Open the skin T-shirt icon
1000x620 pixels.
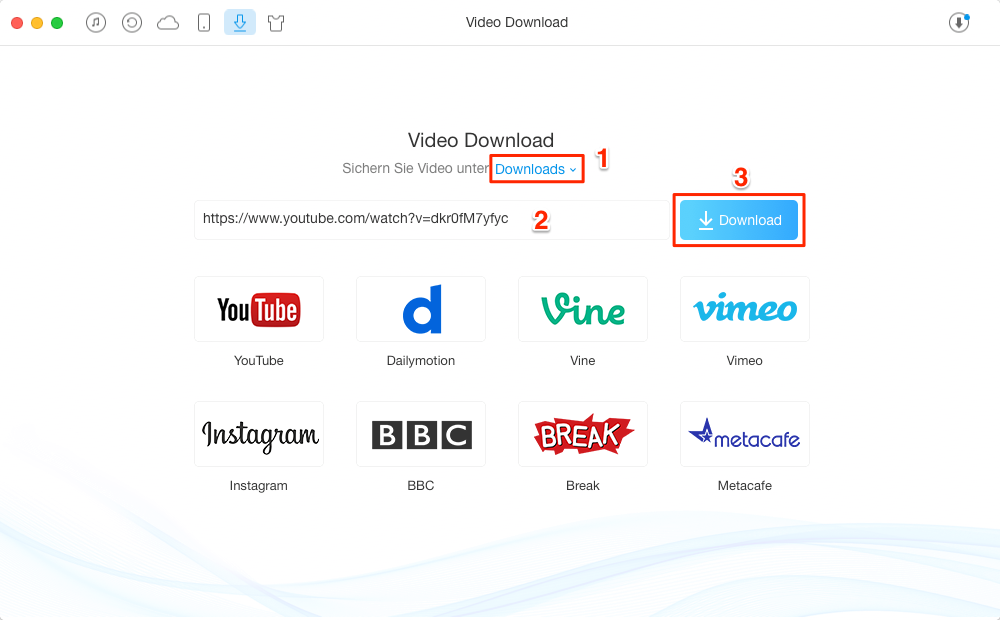tap(276, 24)
